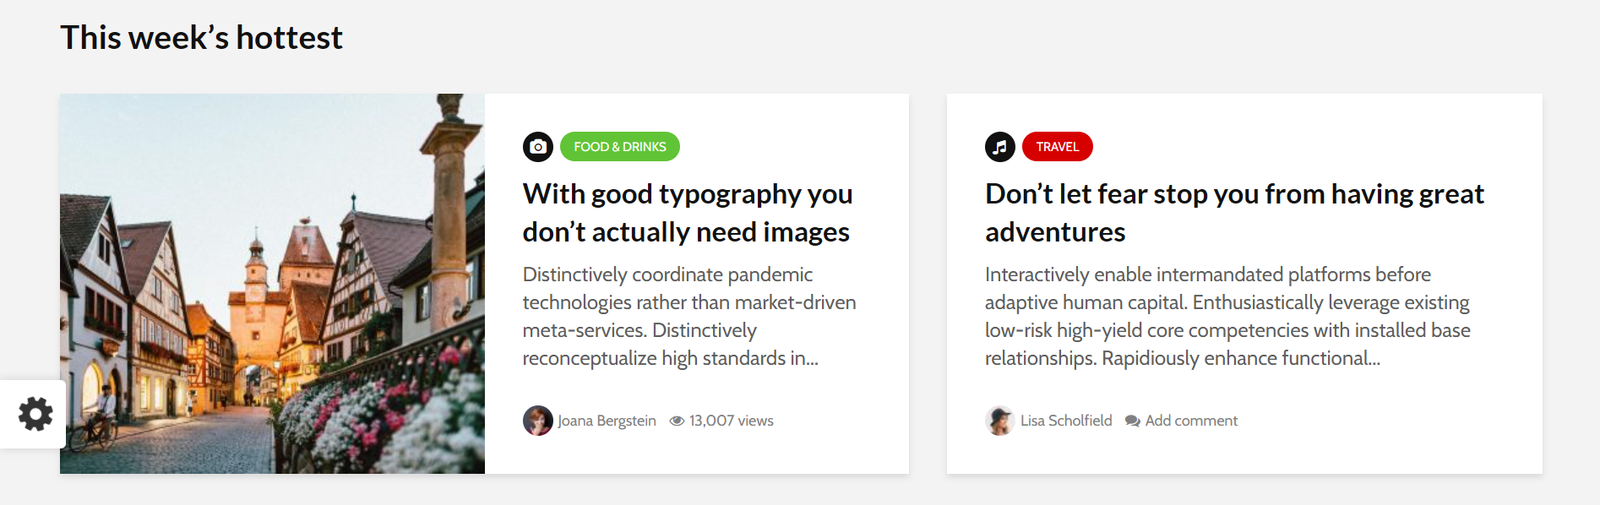The image size is (1600, 505).
Task: Open the Travel category badge
Action: (1057, 147)
